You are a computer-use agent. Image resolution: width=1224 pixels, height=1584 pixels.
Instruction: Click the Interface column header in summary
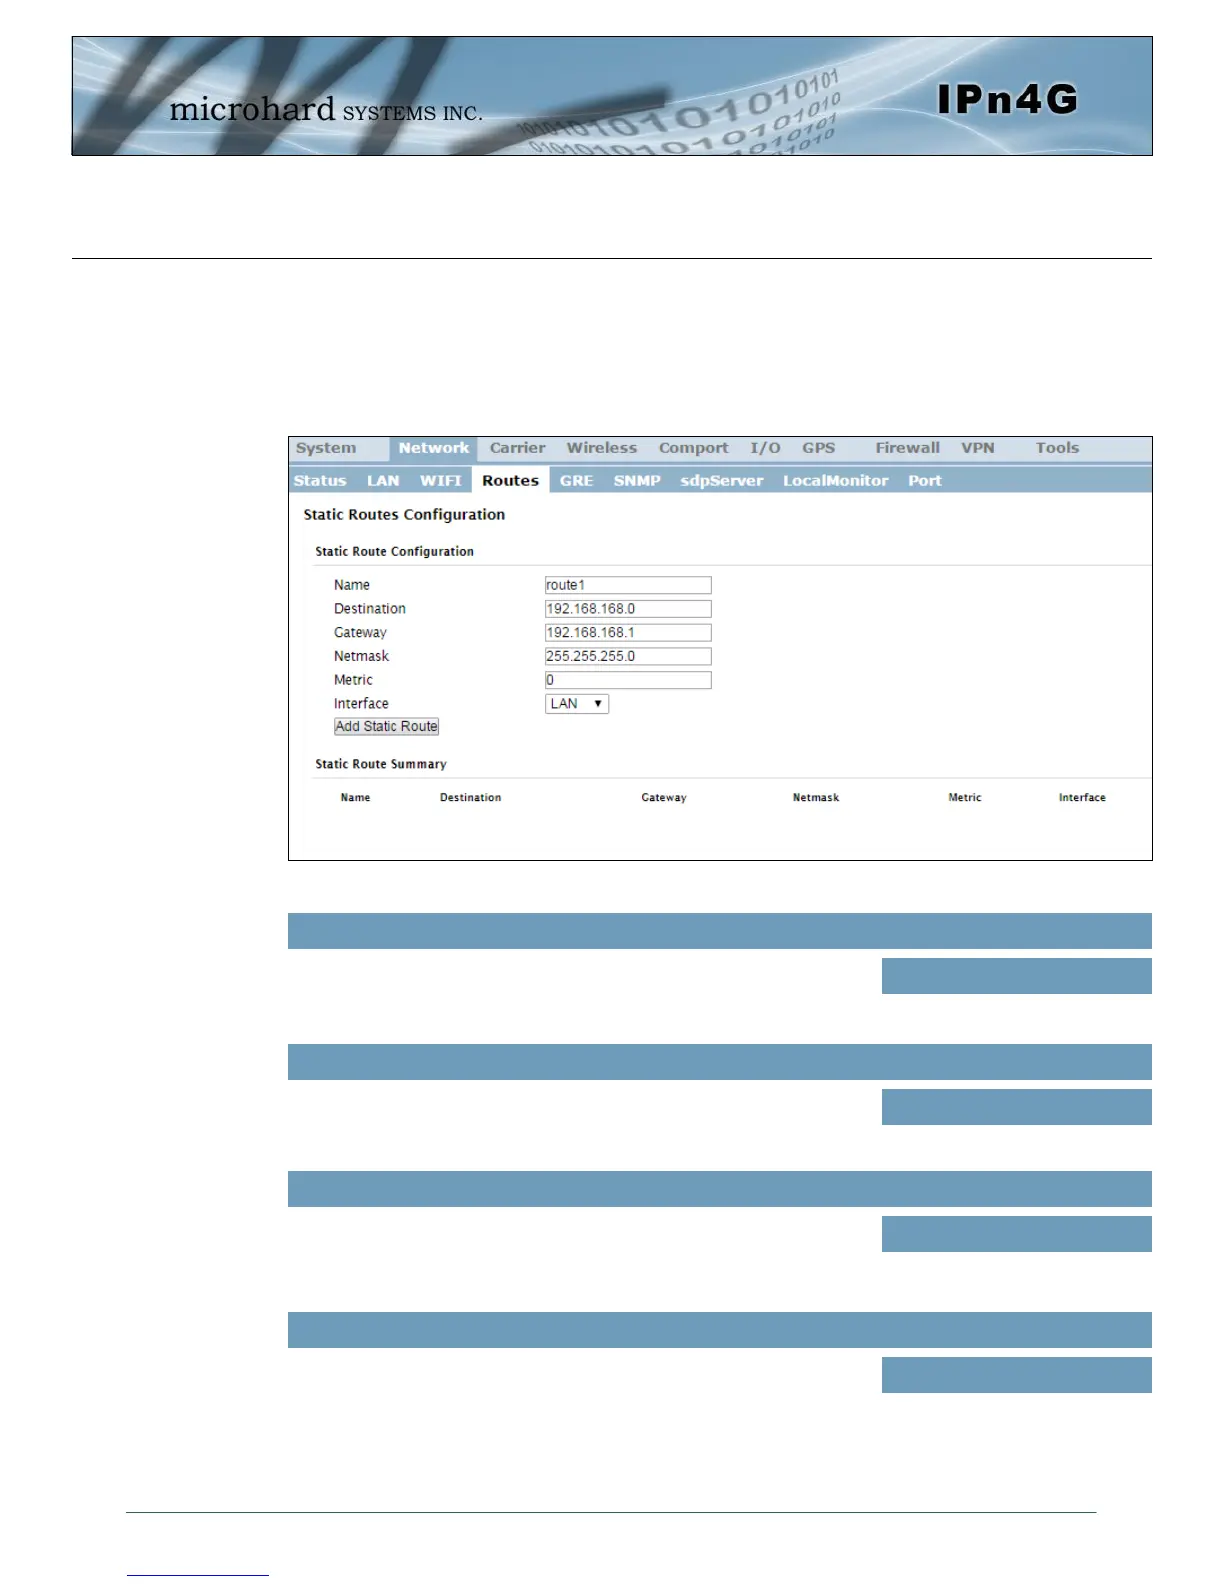point(1082,798)
